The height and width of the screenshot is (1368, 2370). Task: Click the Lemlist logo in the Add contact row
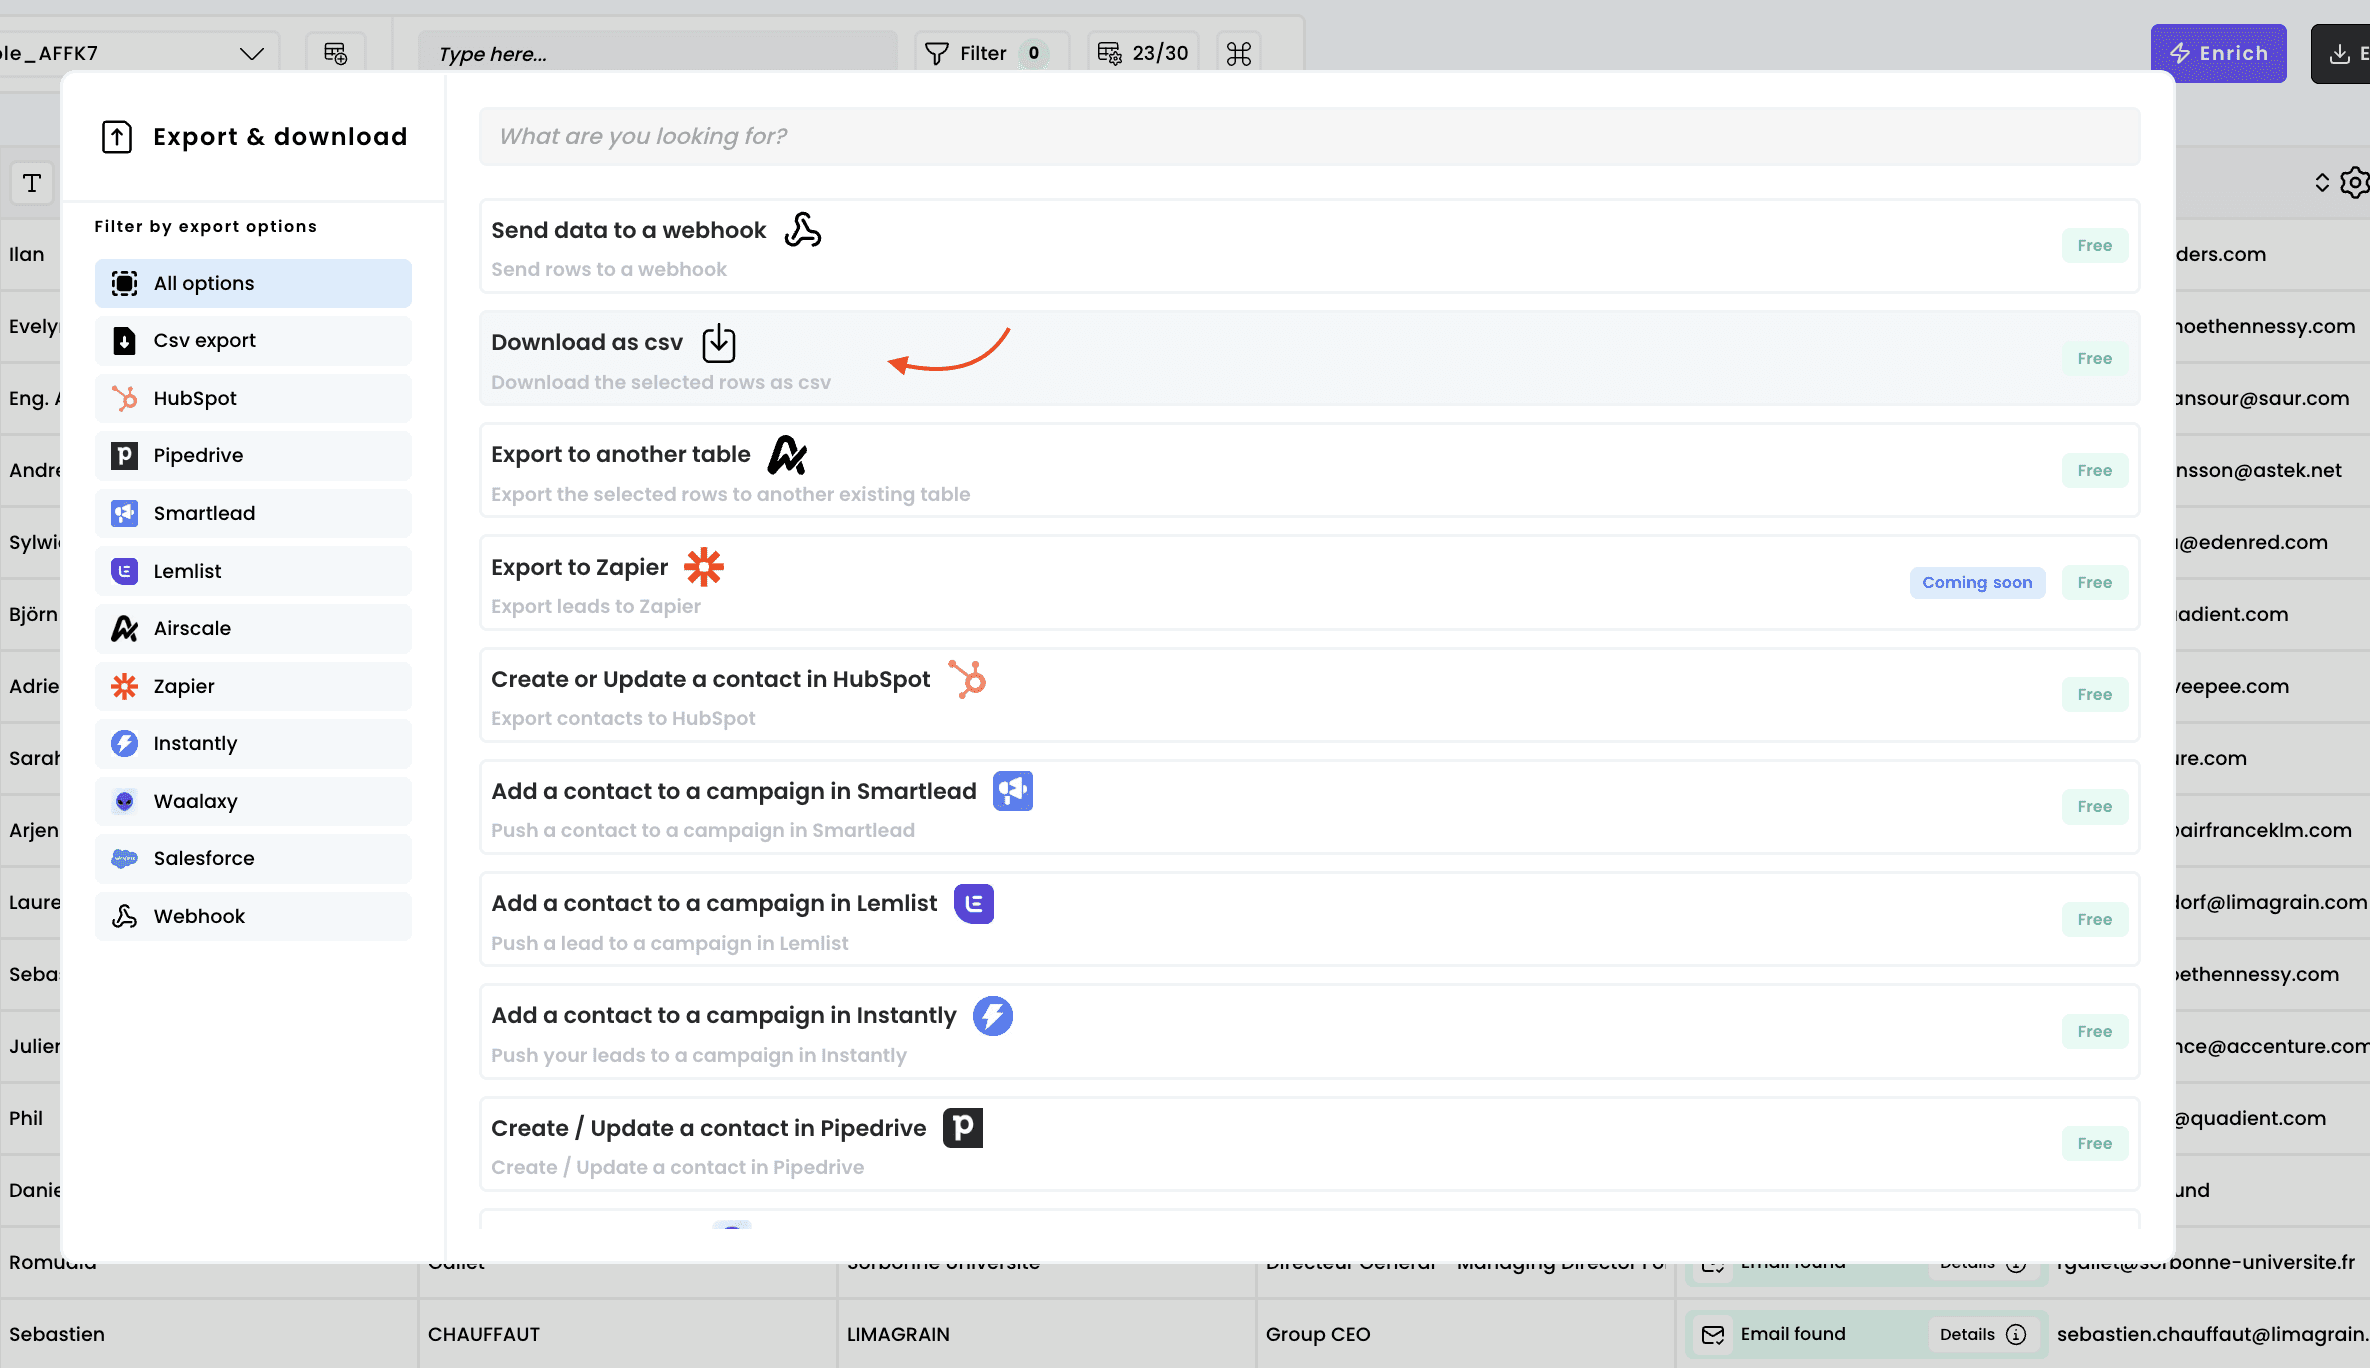point(973,904)
